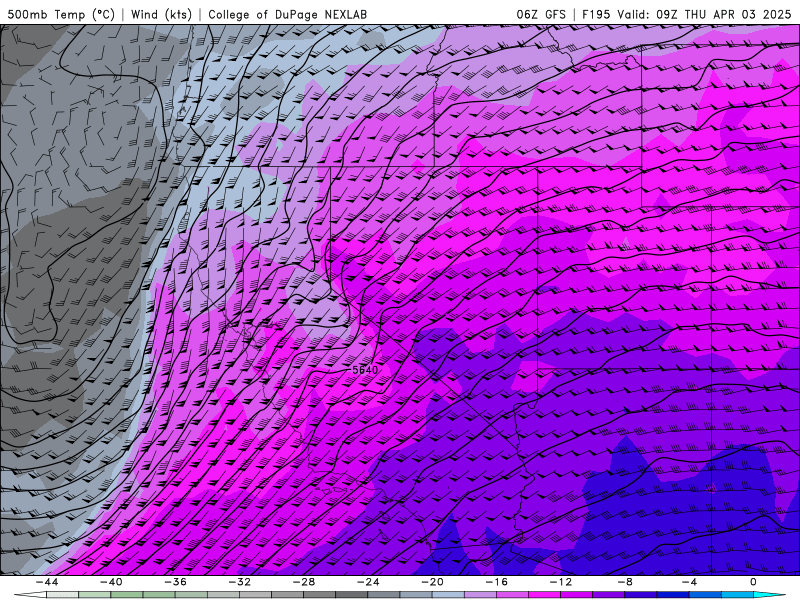Click the -28 colorbar label

(304, 582)
